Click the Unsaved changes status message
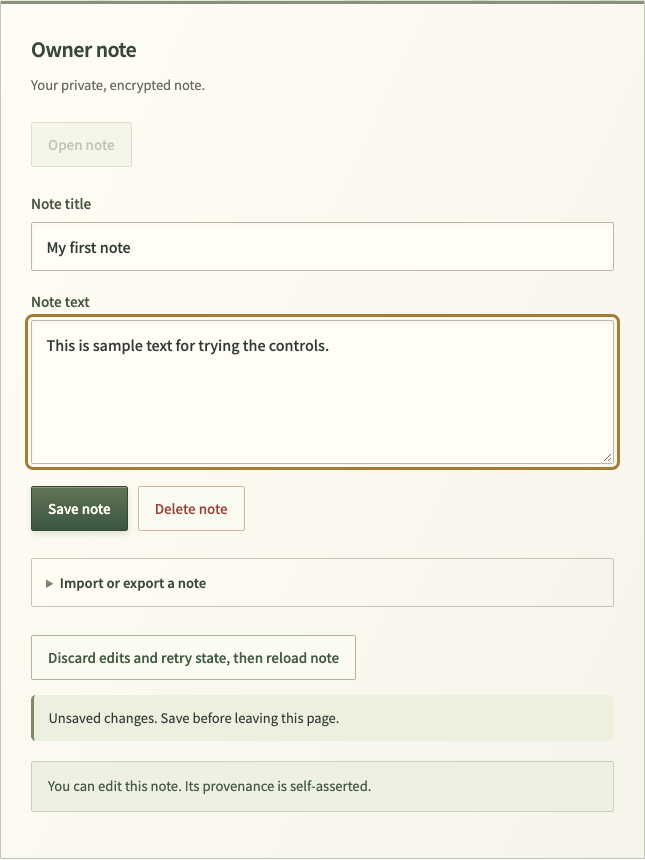Image resolution: width=645 pixels, height=860 pixels. coord(322,718)
